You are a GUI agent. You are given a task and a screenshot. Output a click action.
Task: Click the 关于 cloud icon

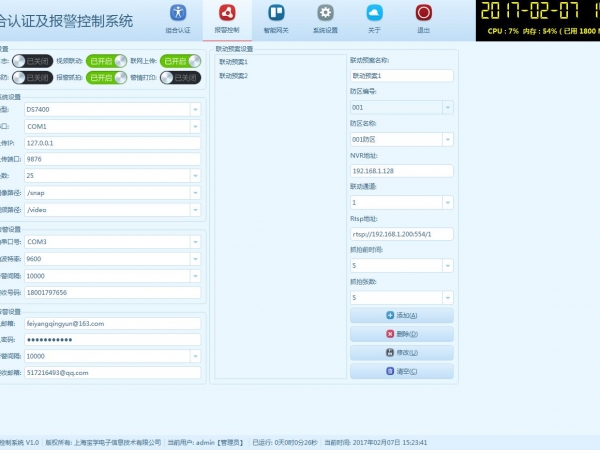[x=374, y=17]
